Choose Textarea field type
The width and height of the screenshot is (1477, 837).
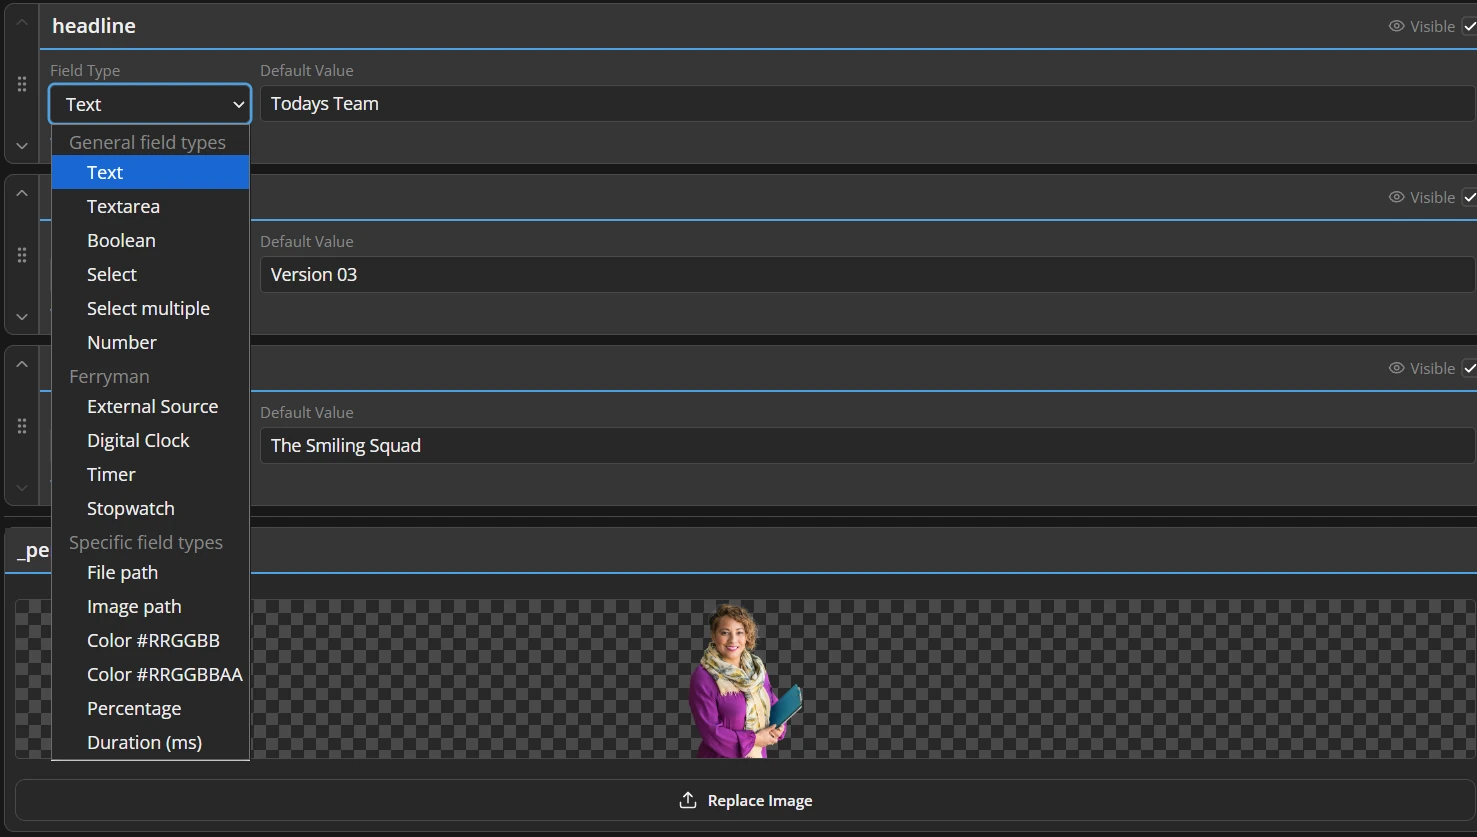[x=150, y=206]
